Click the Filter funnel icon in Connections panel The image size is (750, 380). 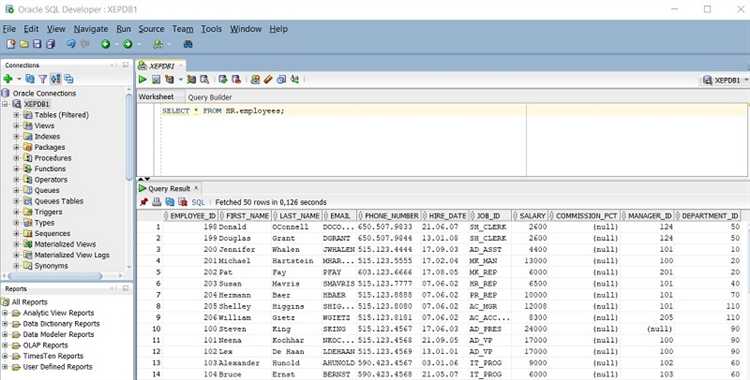43,79
